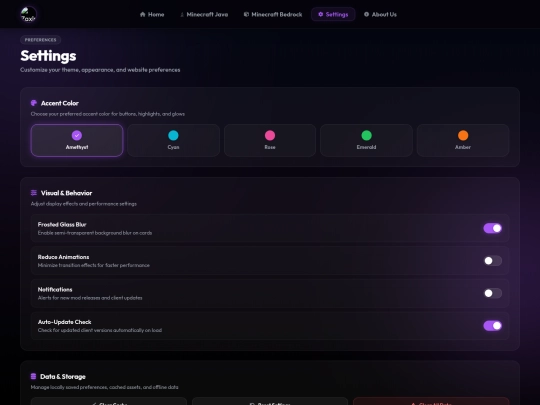Screen dimensions: 540x405
Task: Click 'Customize your theme, appearance' subtitle text
Action: click(x=100, y=70)
